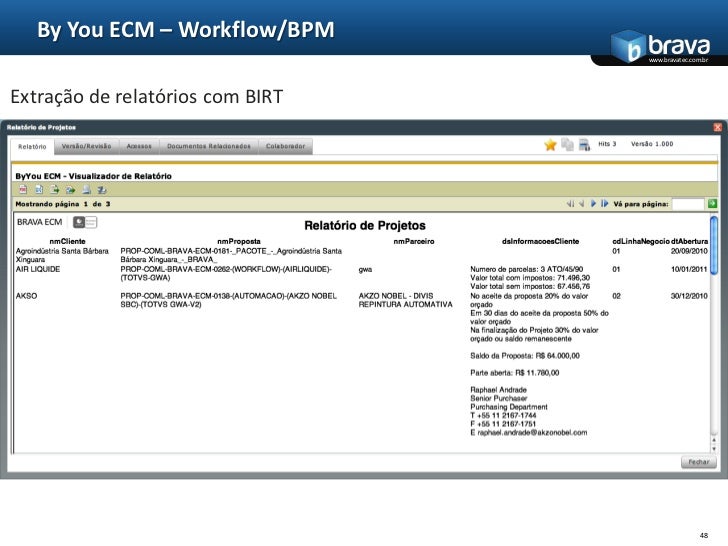728x546 pixels.
Task: Click the nmCliente column header
Action: pos(67,241)
